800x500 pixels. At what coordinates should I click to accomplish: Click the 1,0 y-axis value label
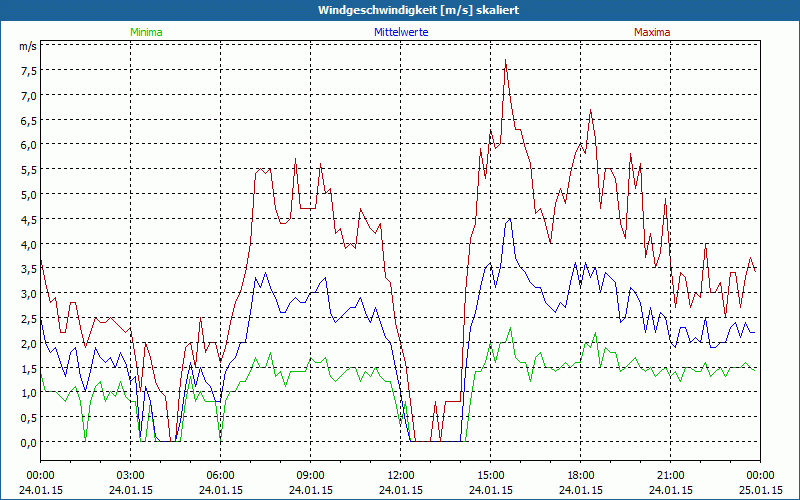click(27, 392)
